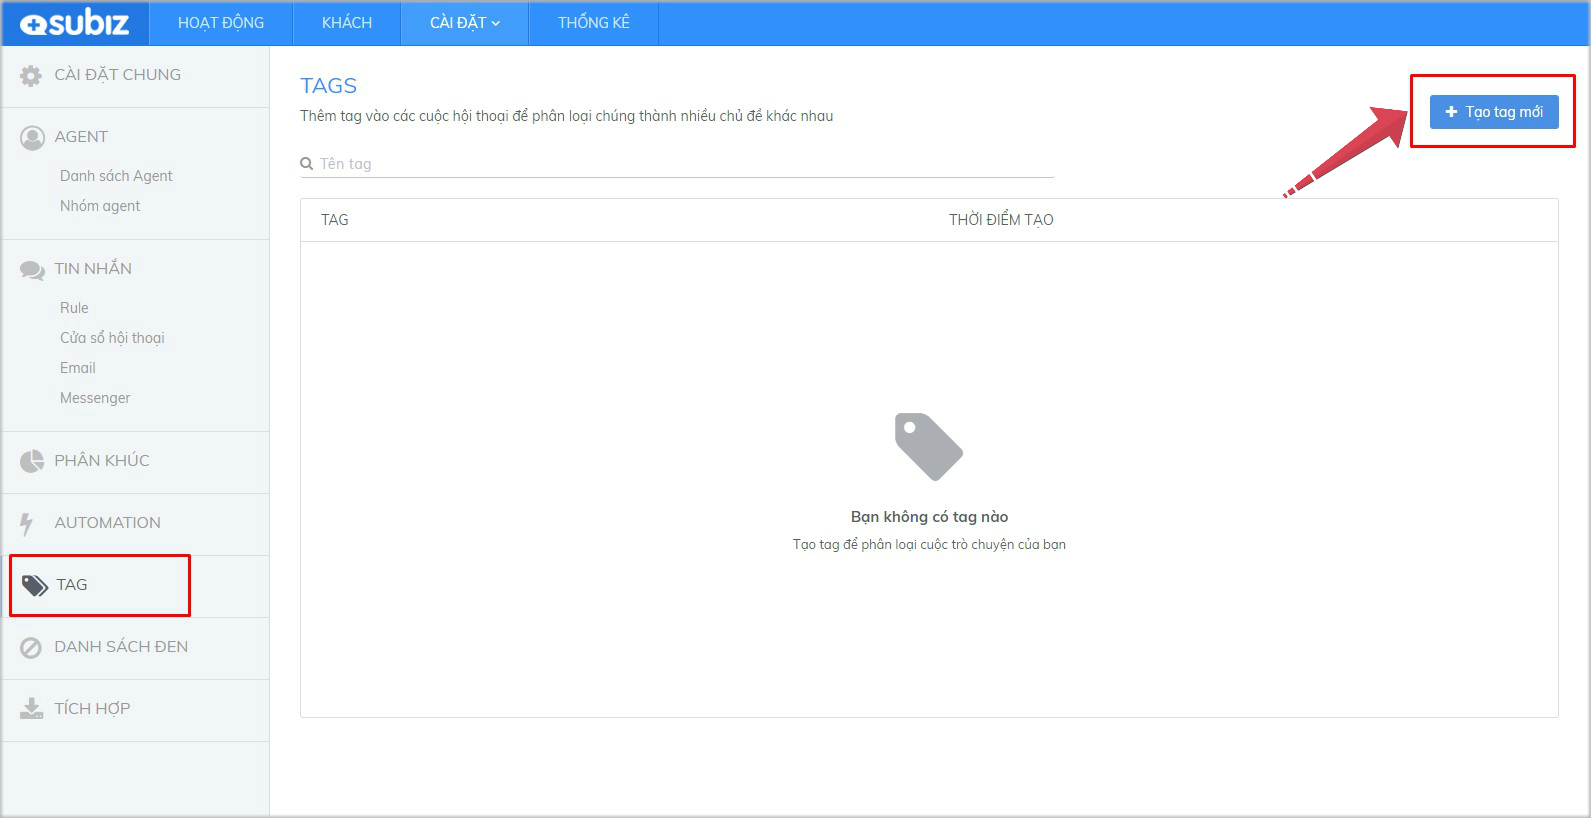The height and width of the screenshot is (818, 1591).
Task: Open the Rule settings link
Action: point(74,308)
